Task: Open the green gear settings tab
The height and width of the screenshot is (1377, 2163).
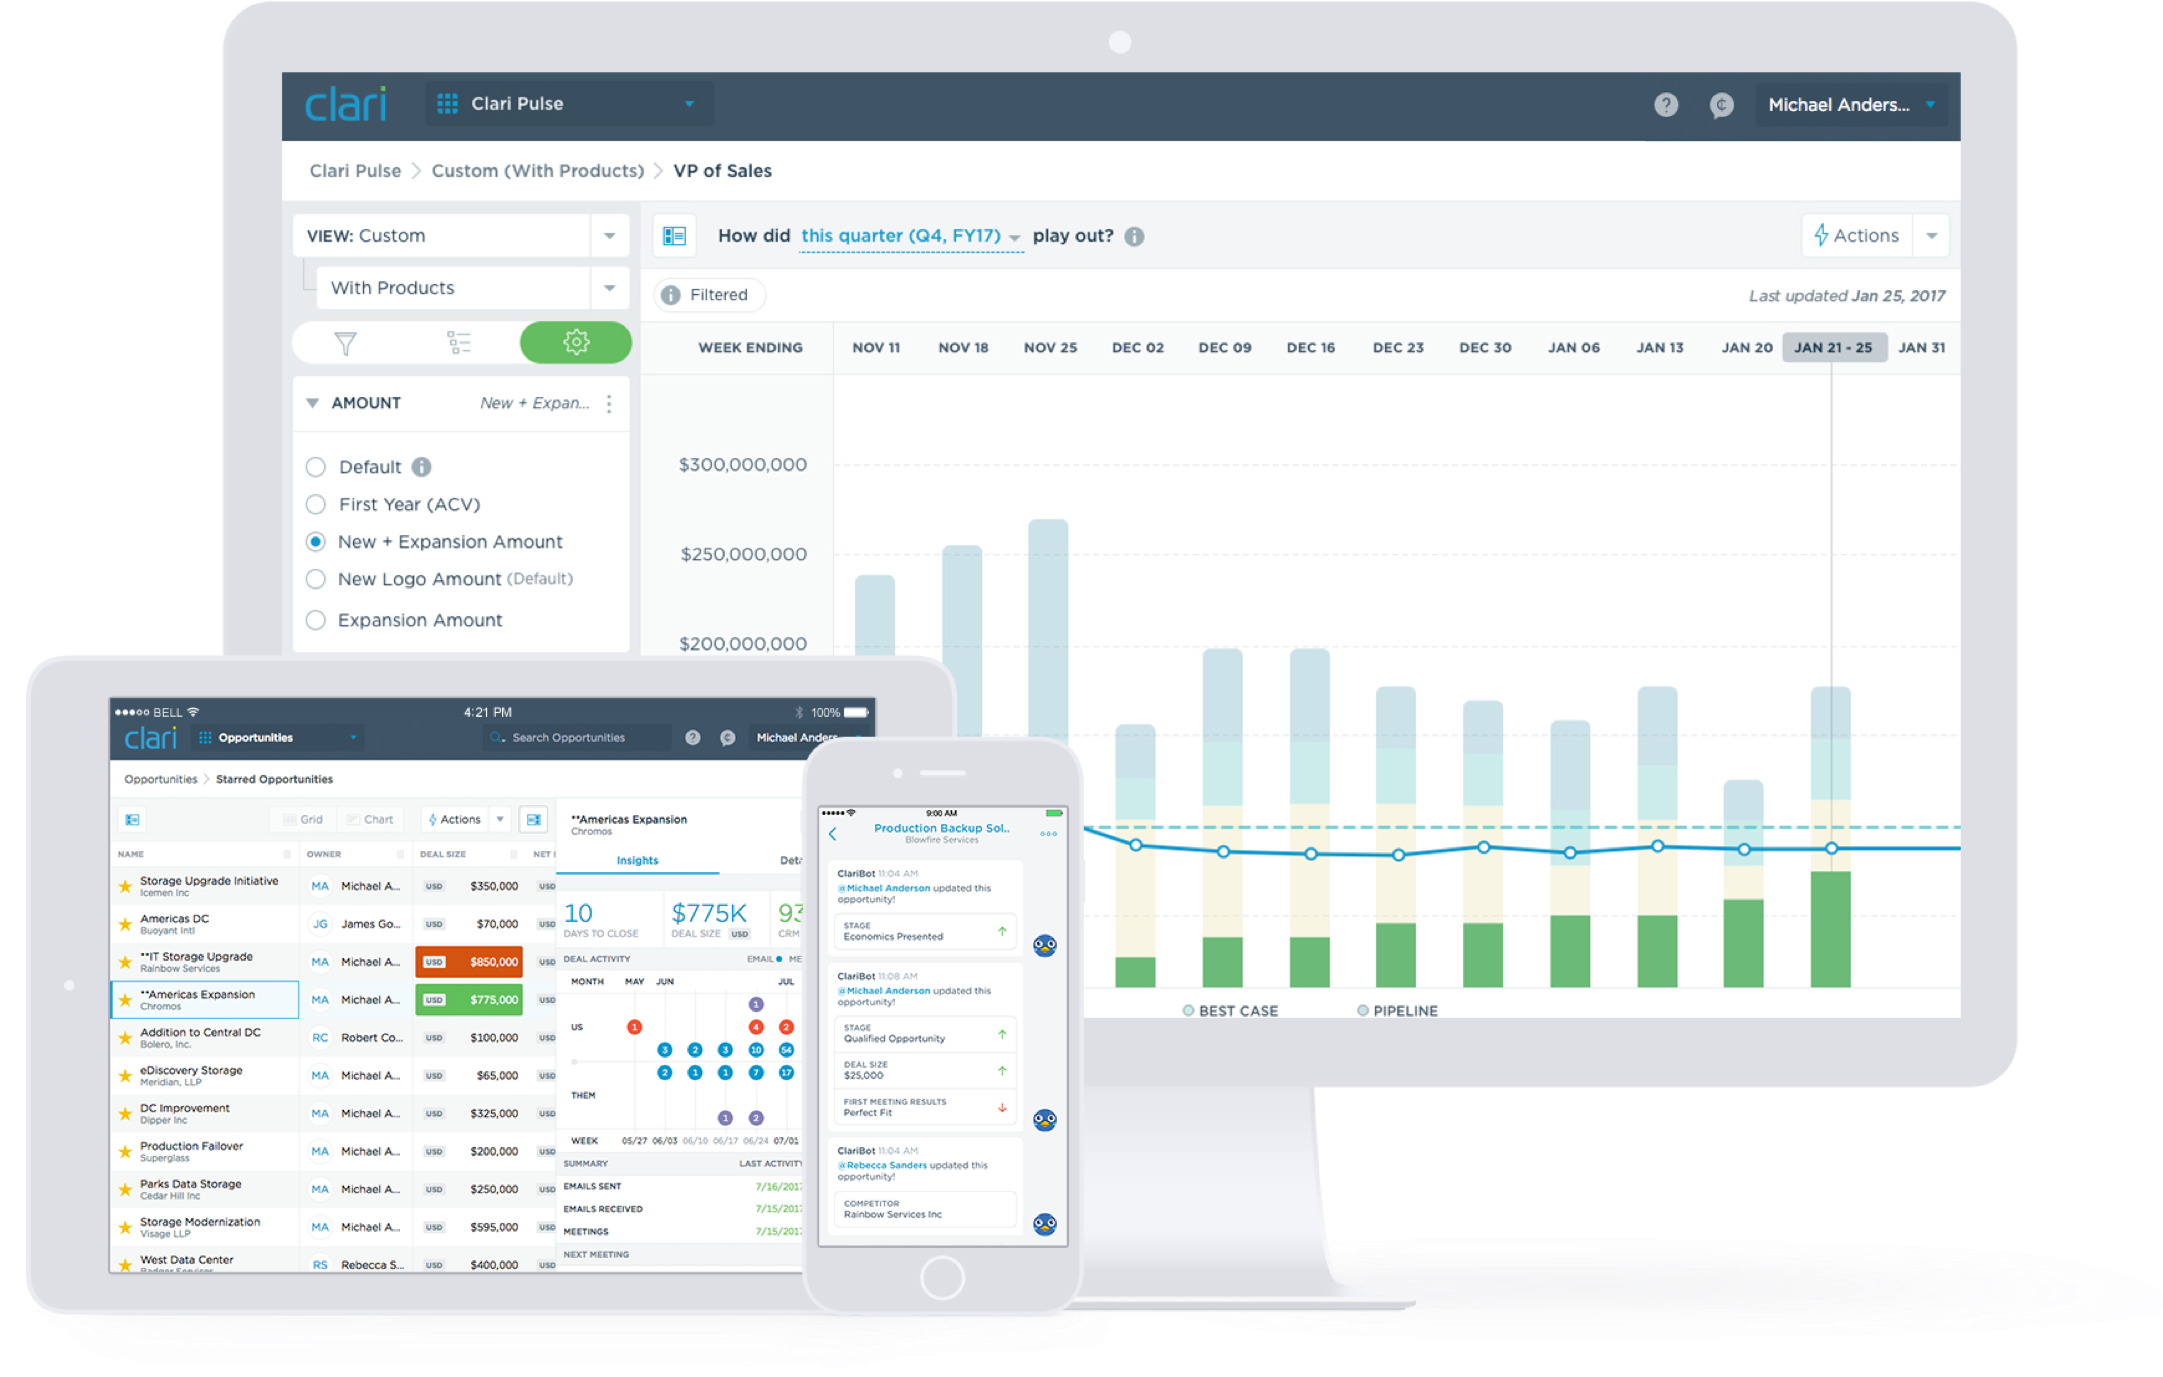Action: pyautogui.click(x=576, y=343)
